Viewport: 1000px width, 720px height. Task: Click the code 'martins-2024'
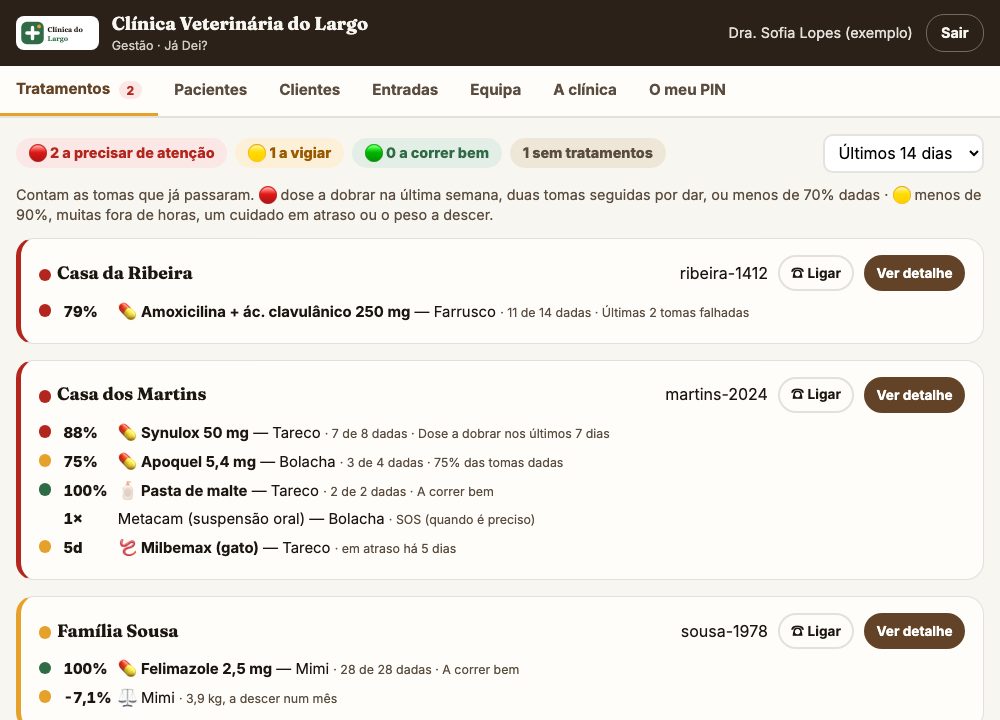pyautogui.click(x=716, y=395)
